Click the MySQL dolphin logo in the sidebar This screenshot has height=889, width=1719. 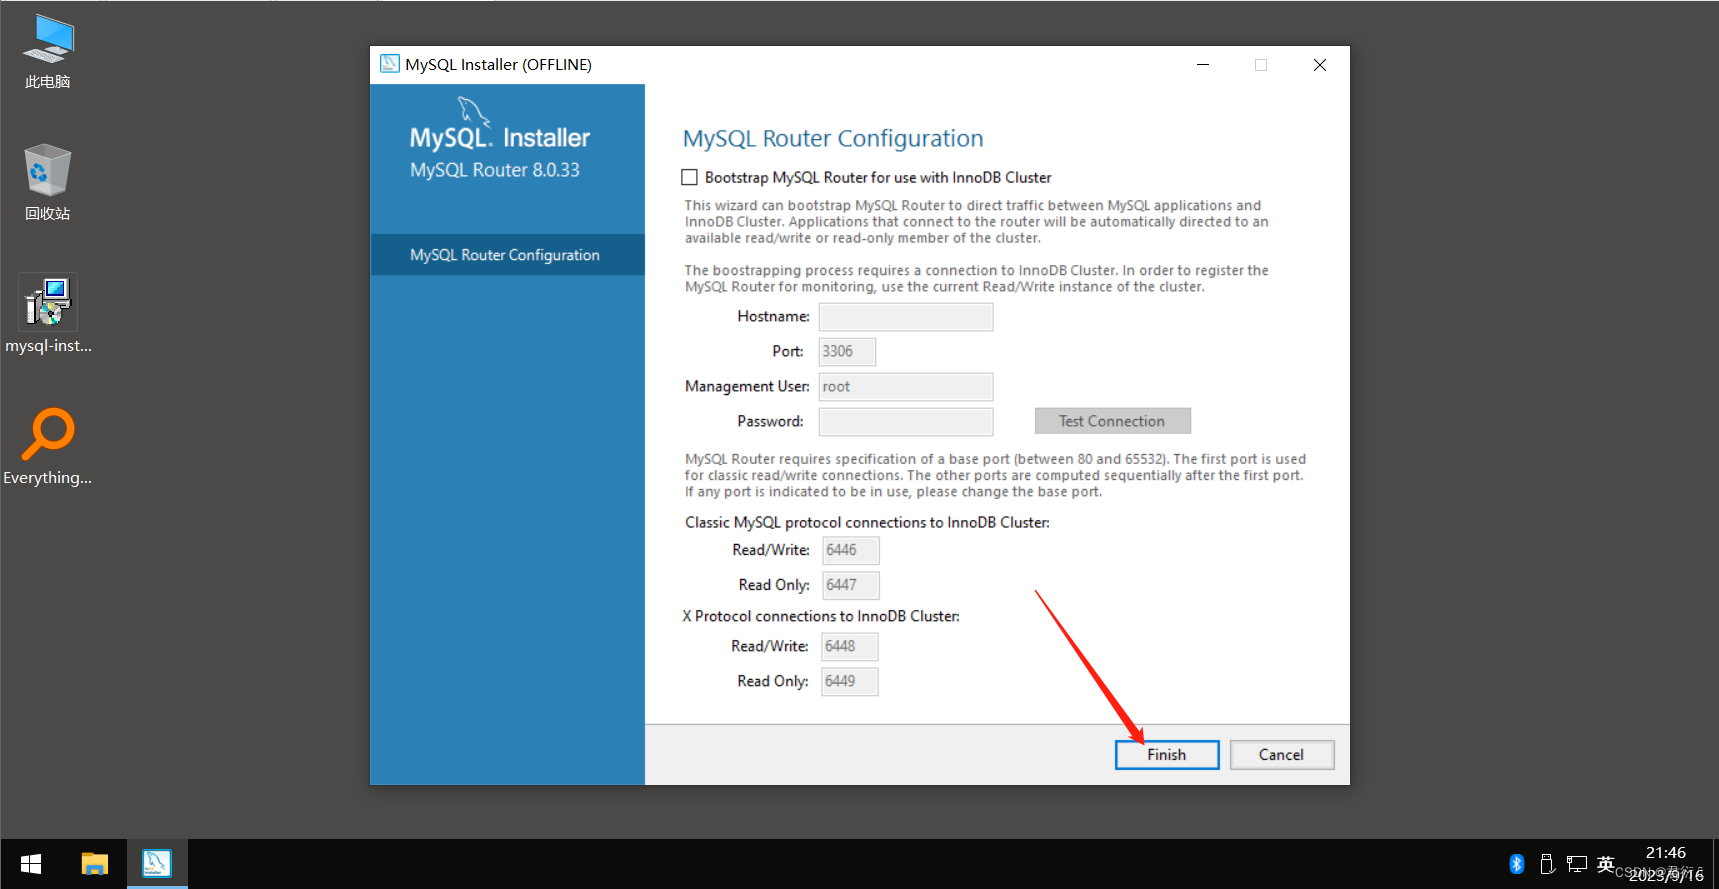click(473, 112)
